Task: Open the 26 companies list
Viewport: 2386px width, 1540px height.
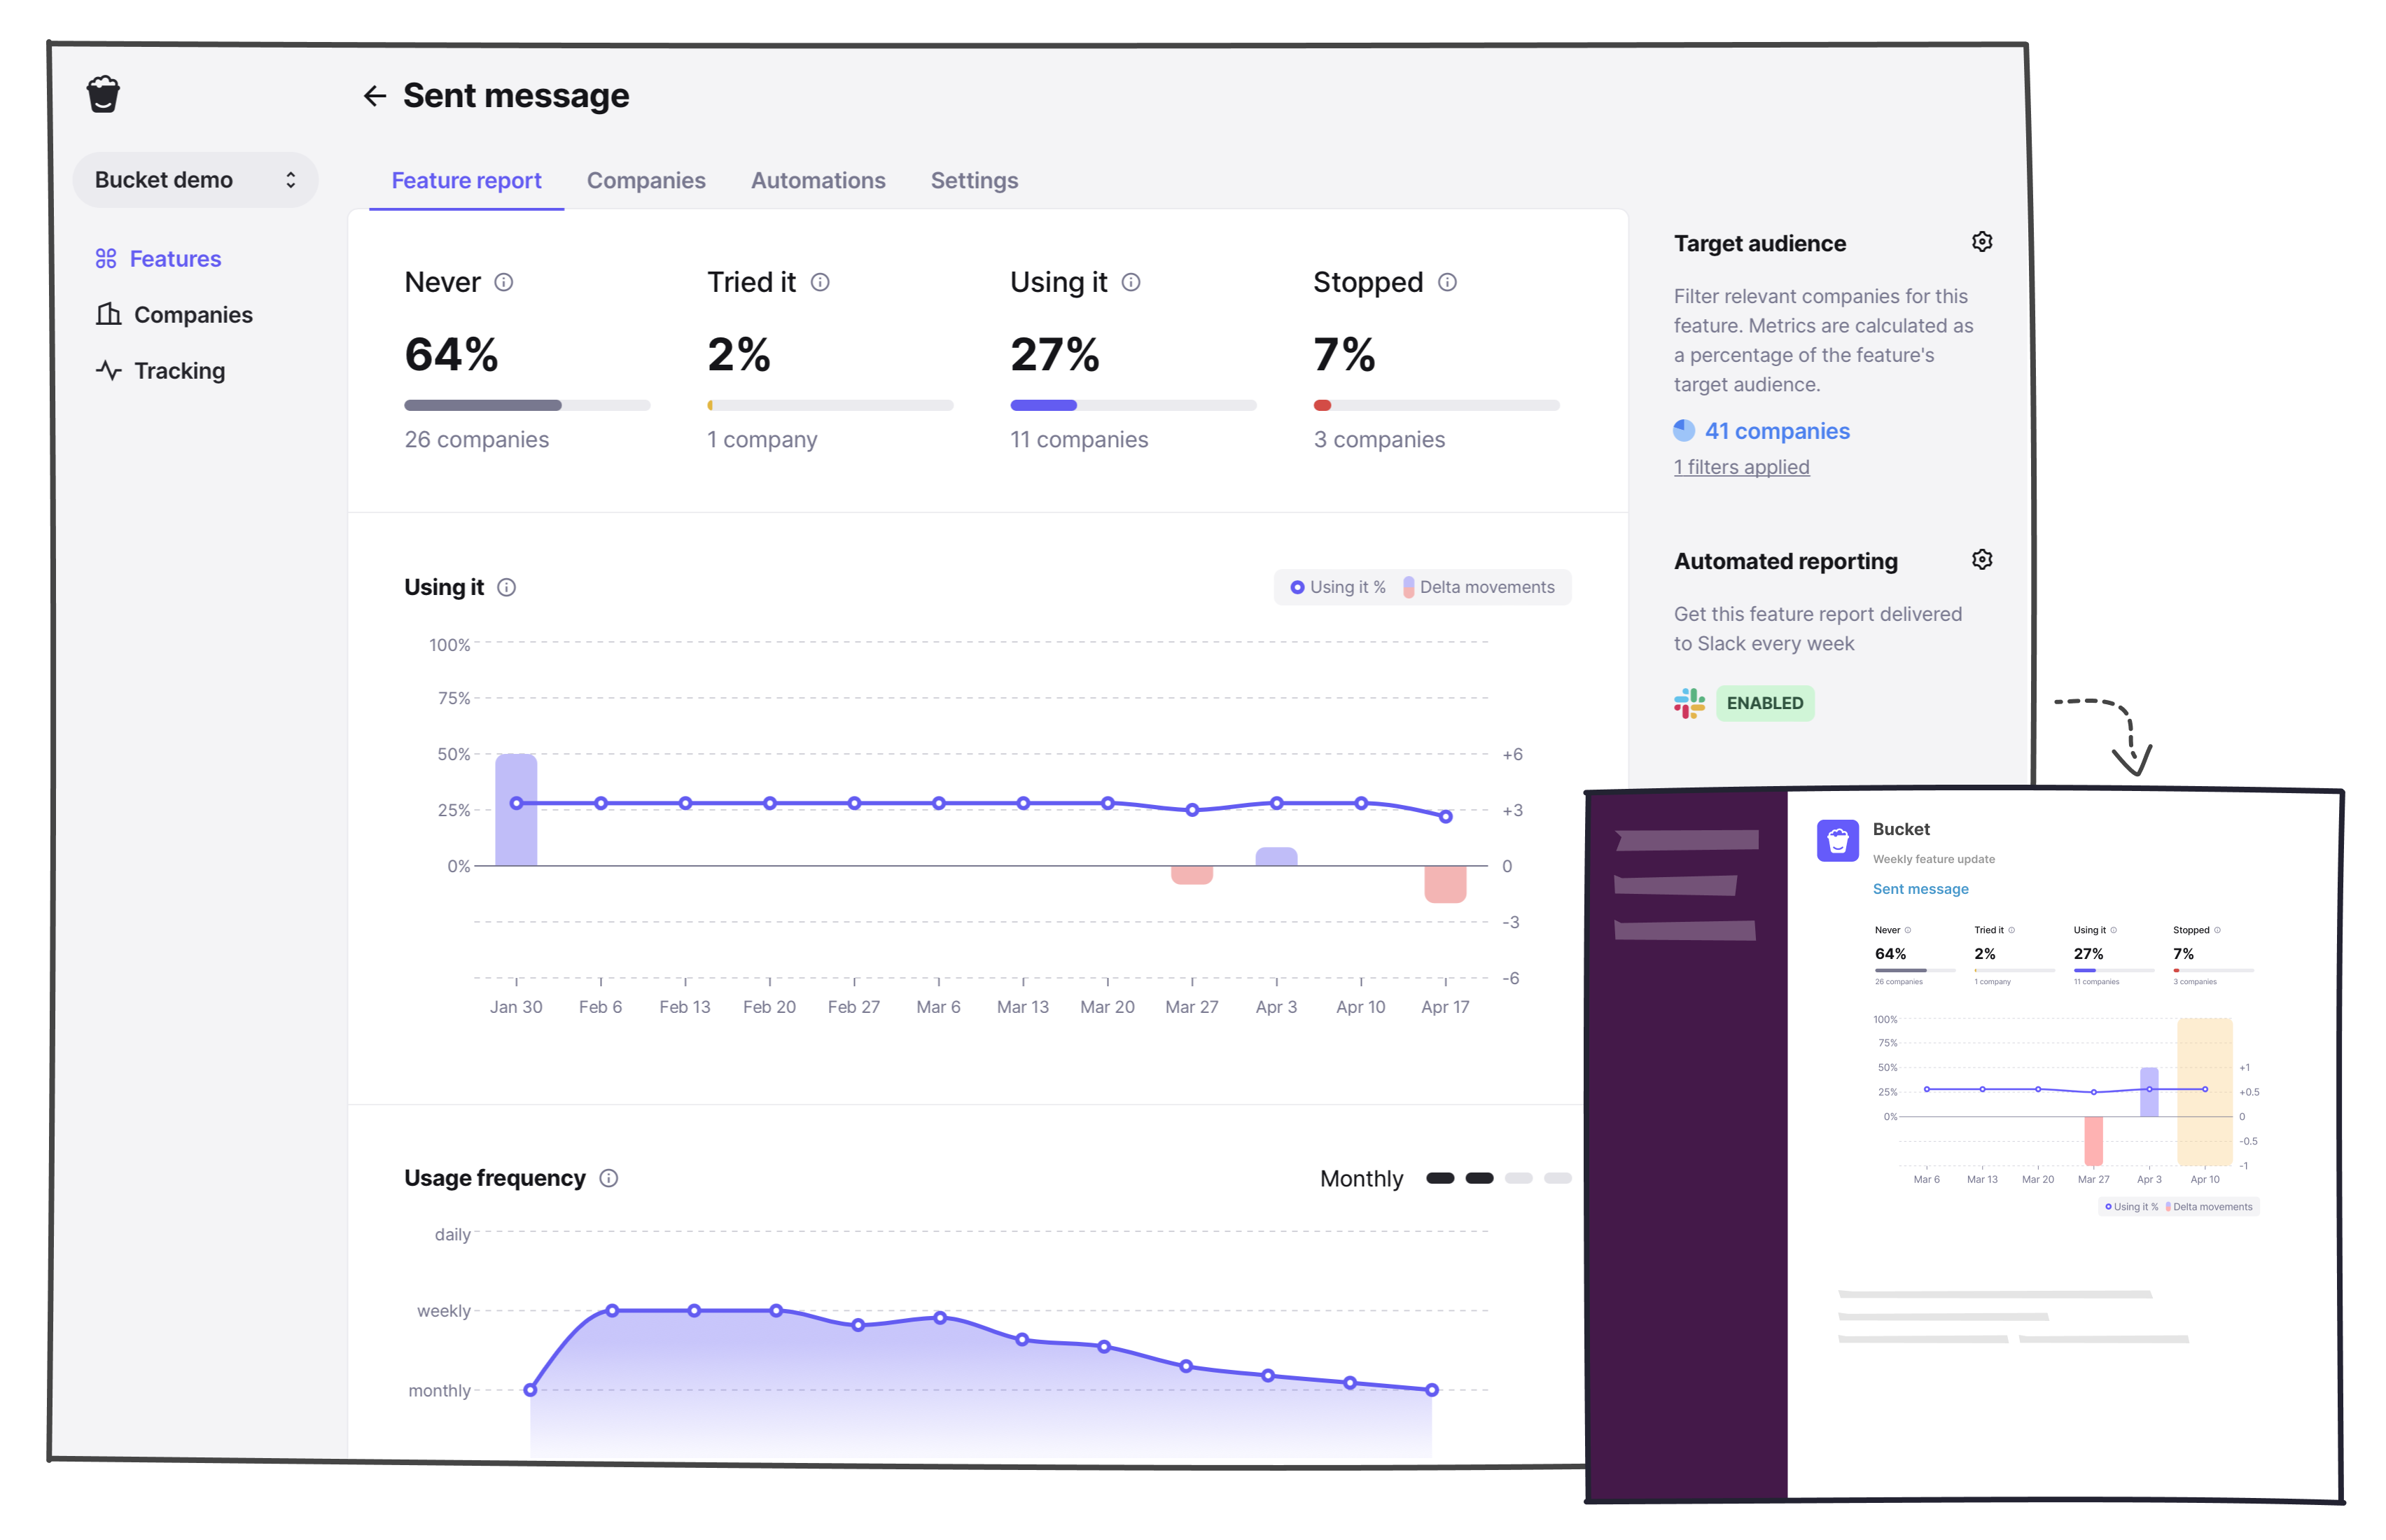Action: (476, 440)
